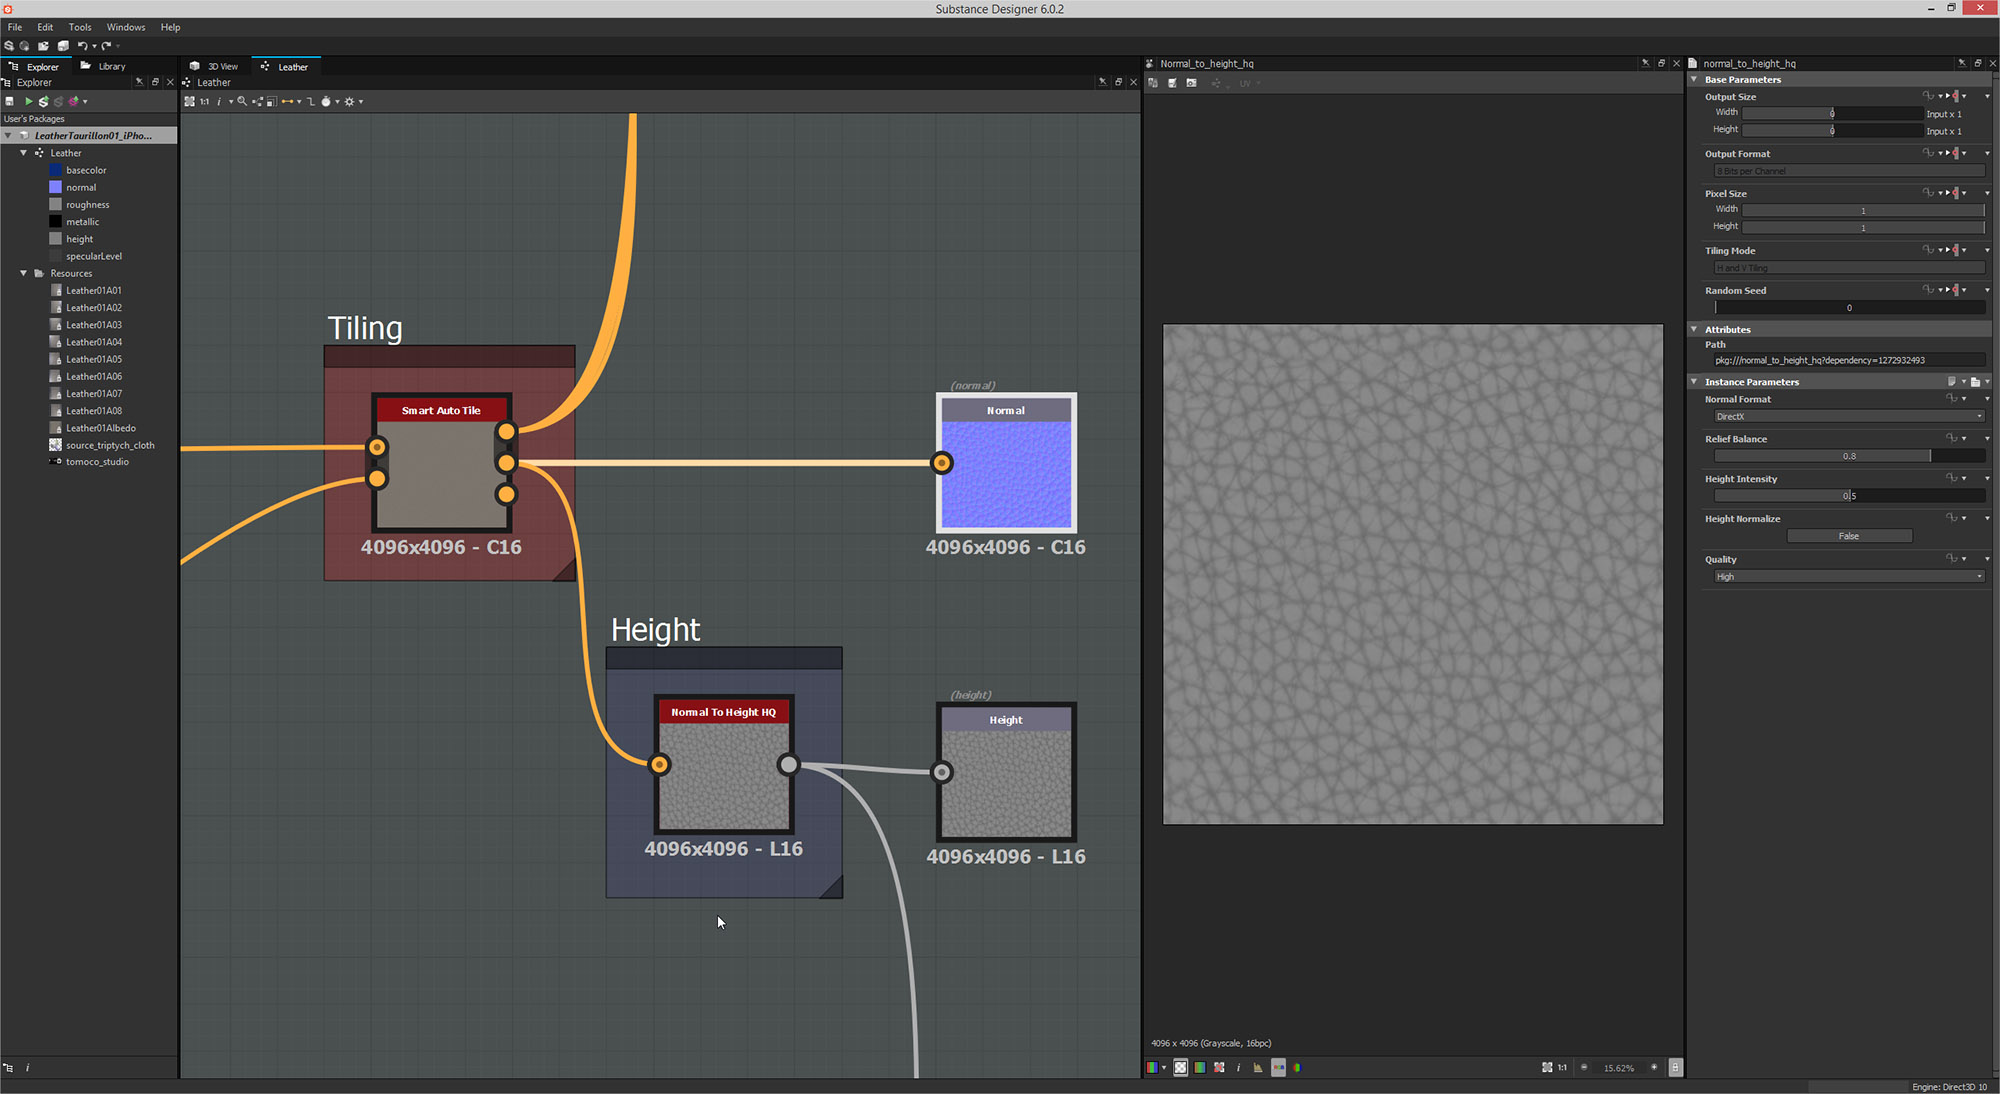Click the undo arrow in the main toolbar
The width and height of the screenshot is (2000, 1094).
(81, 46)
